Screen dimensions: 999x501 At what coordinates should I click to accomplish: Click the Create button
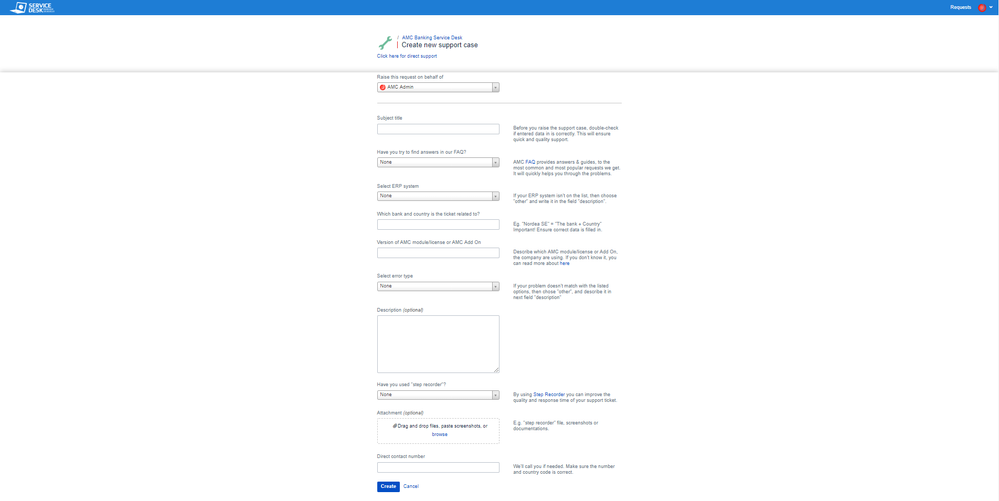point(388,486)
